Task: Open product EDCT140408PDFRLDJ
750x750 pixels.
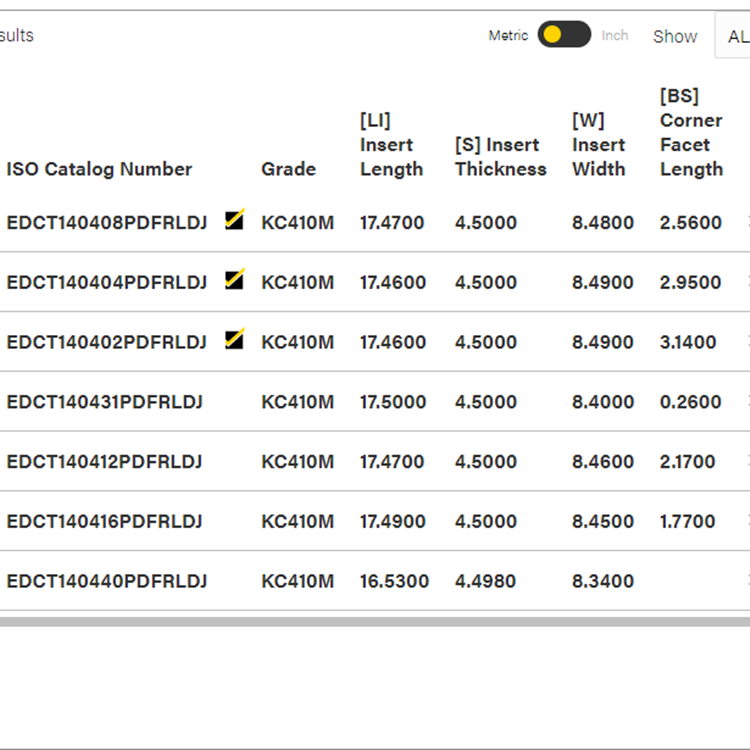Action: click(107, 223)
